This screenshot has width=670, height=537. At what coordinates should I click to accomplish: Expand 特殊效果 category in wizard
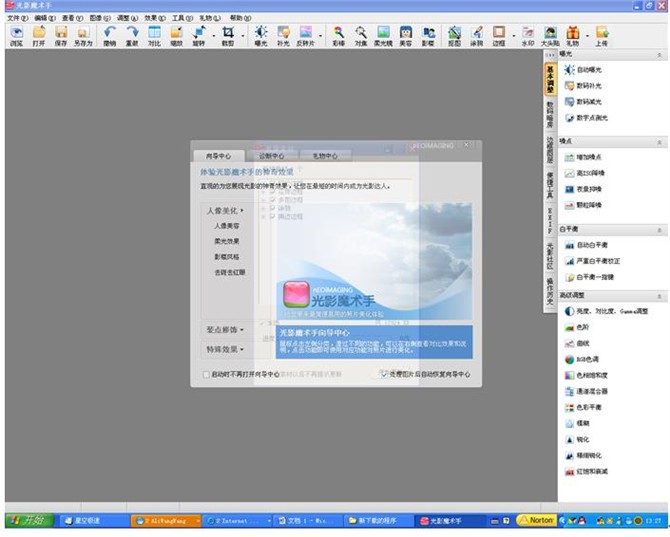click(225, 349)
